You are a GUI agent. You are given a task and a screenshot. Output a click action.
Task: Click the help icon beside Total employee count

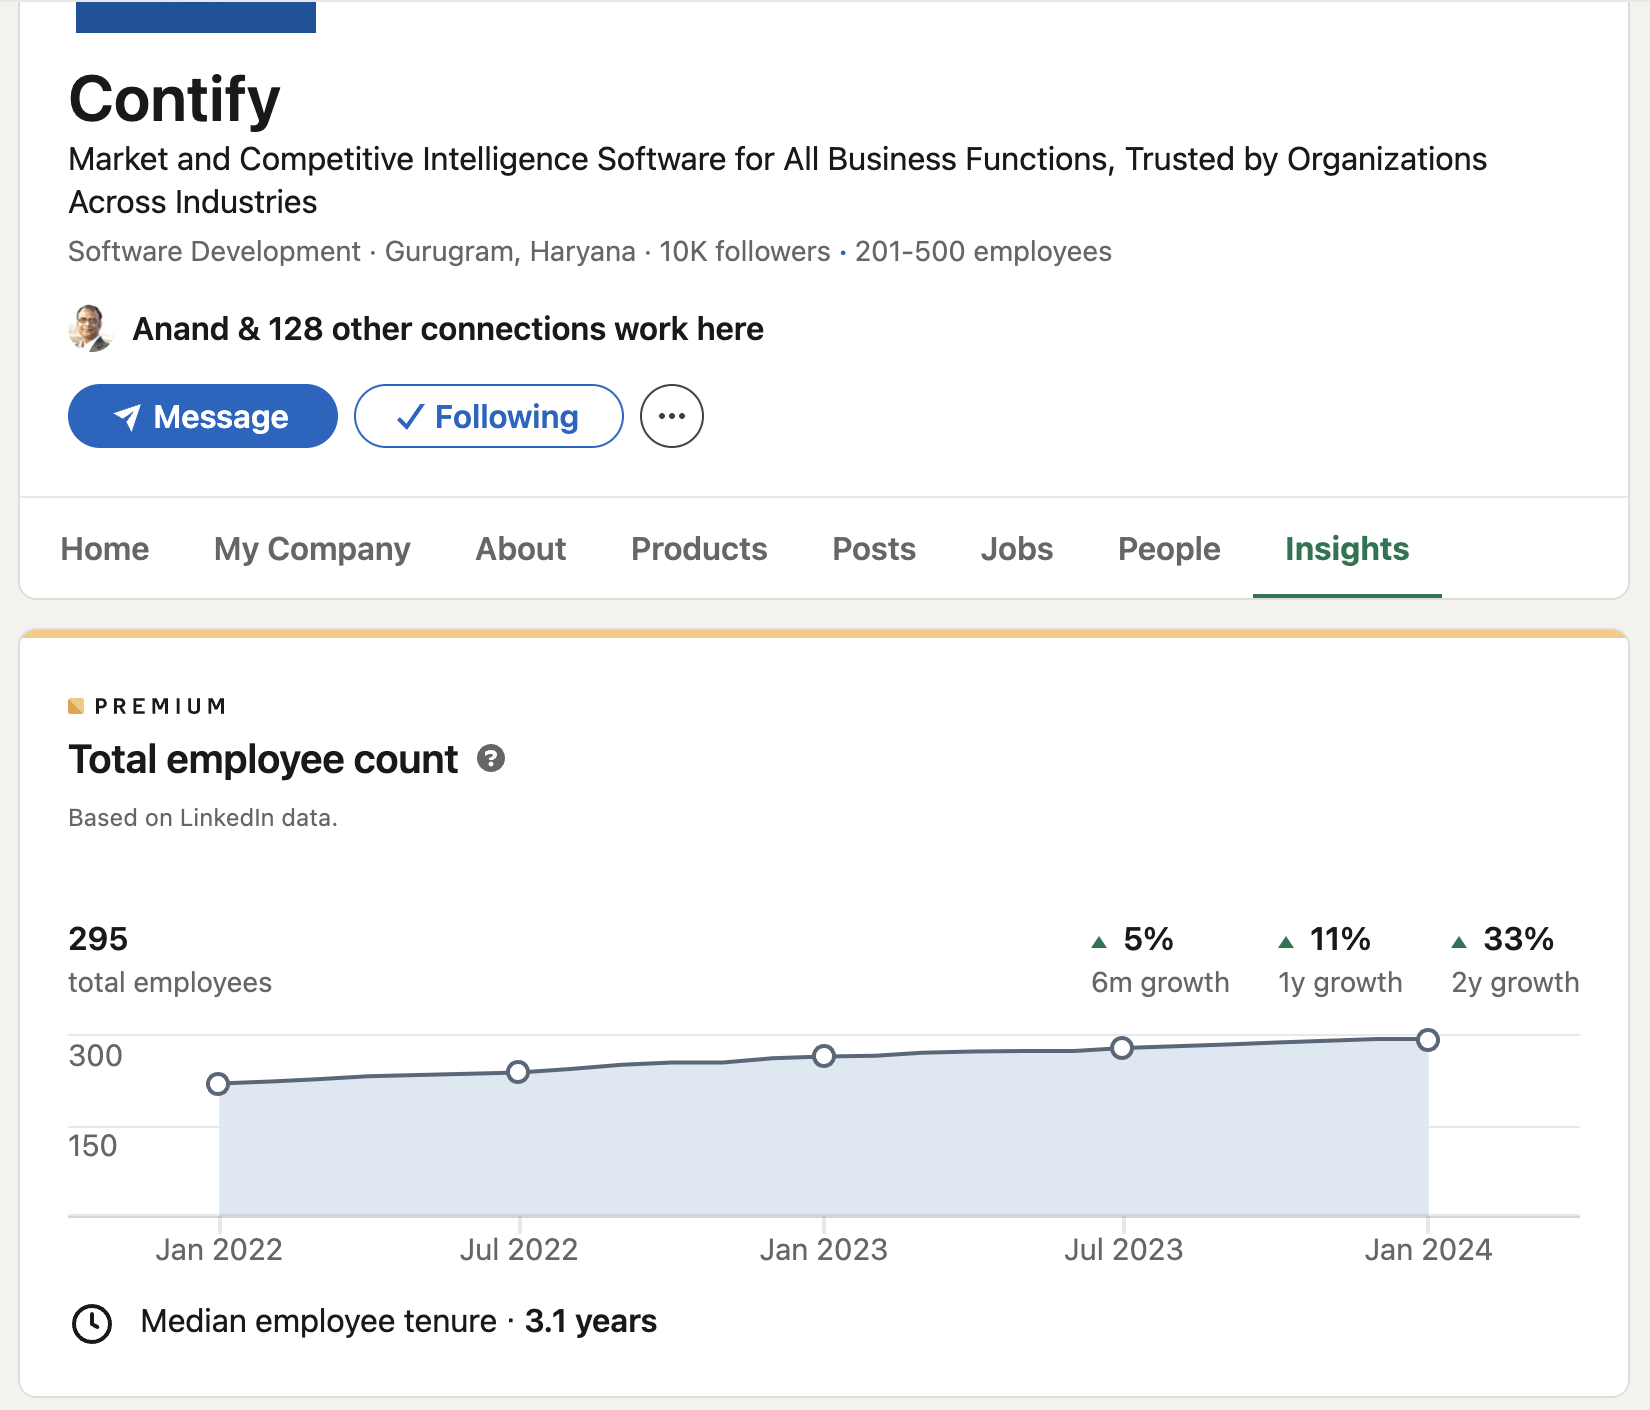[491, 759]
